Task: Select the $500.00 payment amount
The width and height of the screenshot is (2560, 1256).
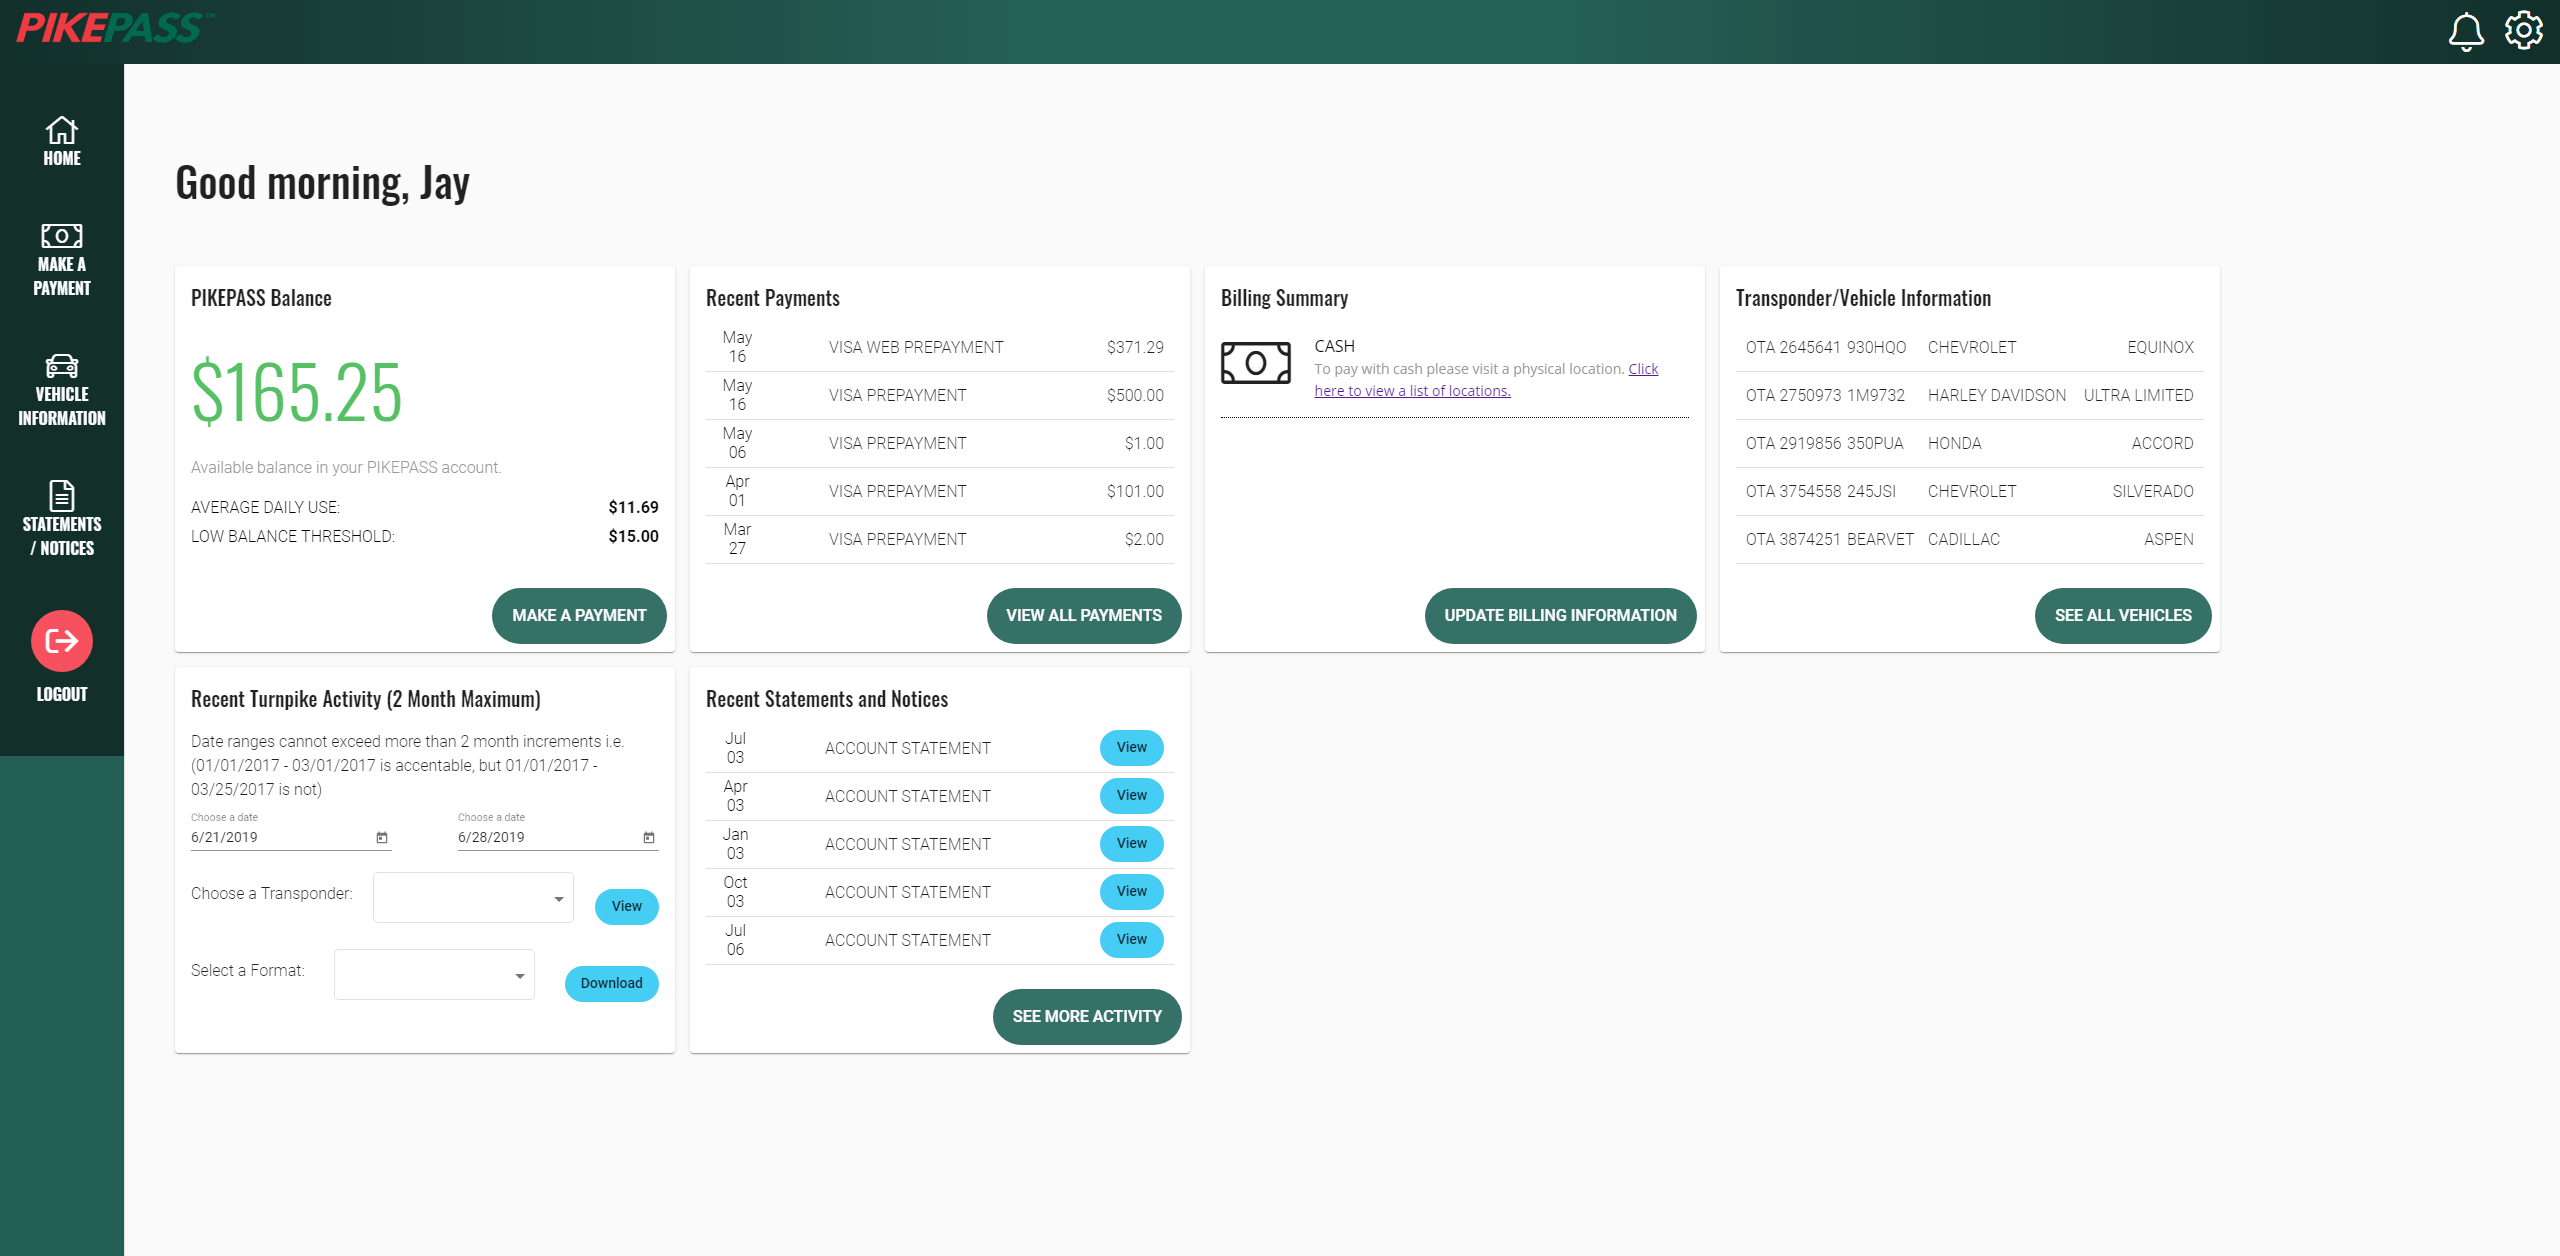Action: coord(1135,396)
